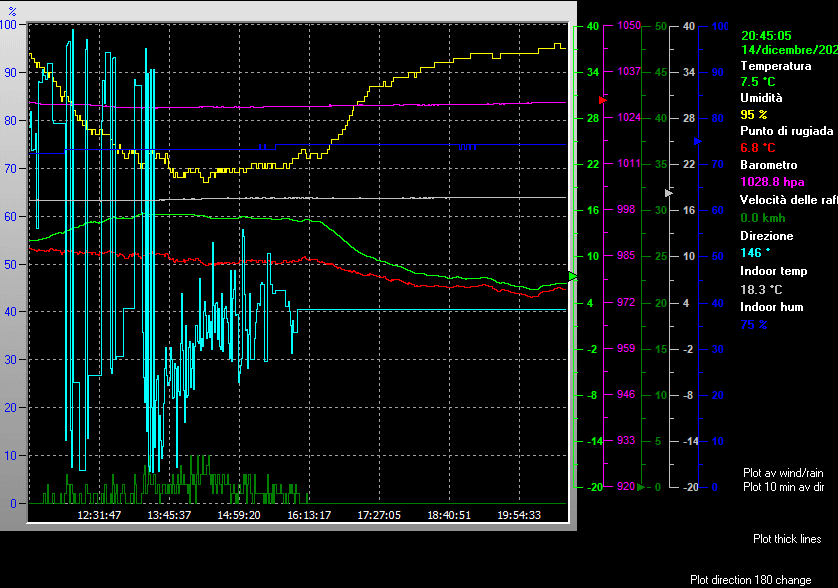The image size is (838, 588).
Task: Click the red dew point marker arrow
Action: [602, 100]
